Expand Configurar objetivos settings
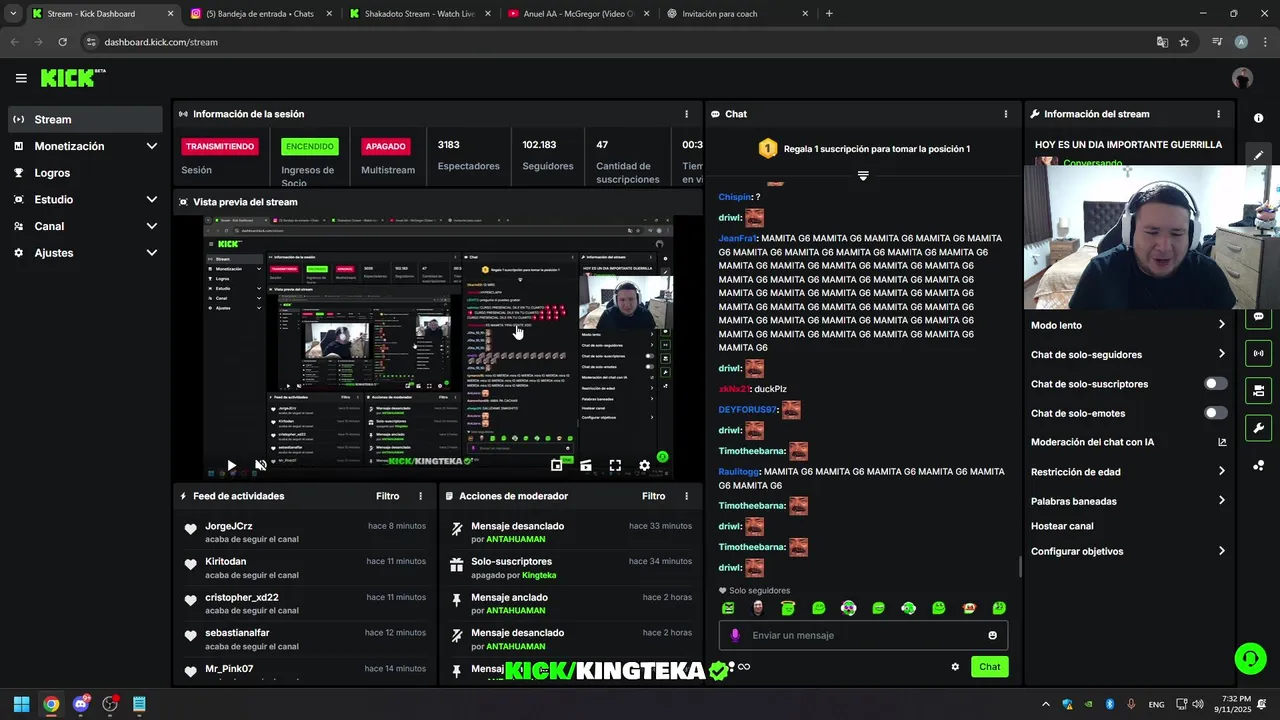The height and width of the screenshot is (720, 1280). [x=1221, y=551]
